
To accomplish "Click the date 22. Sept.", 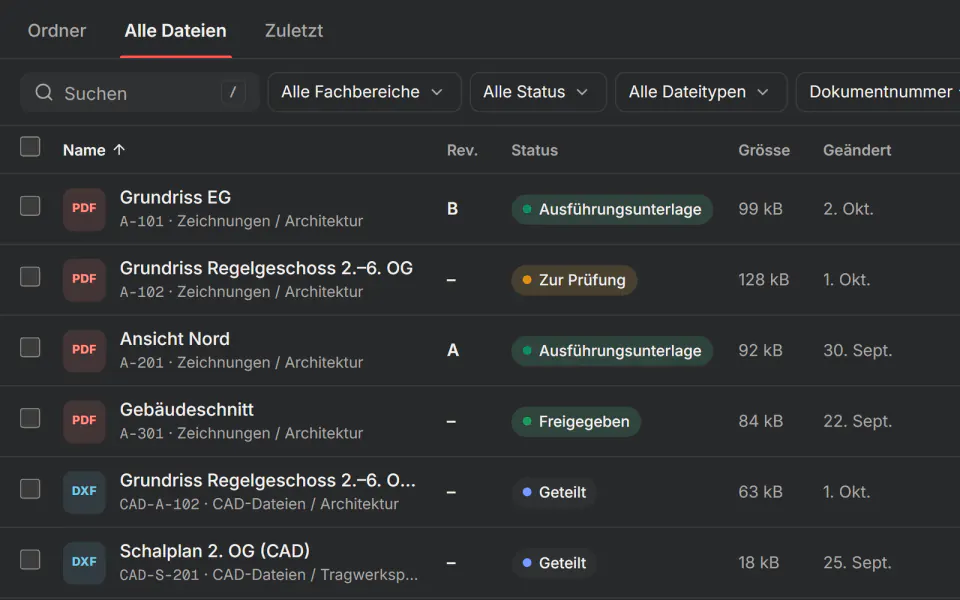I will click(x=857, y=421).
